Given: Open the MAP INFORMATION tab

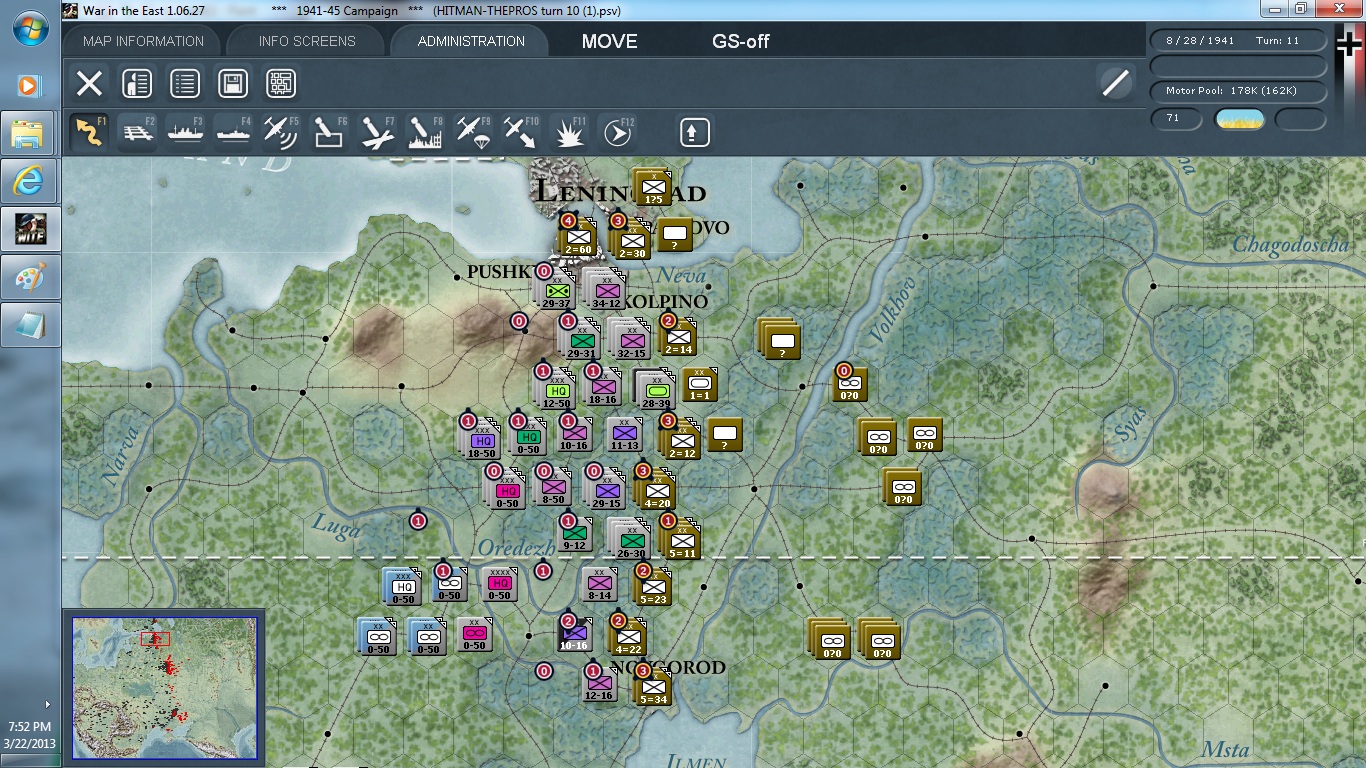Looking at the screenshot, I should (143, 41).
